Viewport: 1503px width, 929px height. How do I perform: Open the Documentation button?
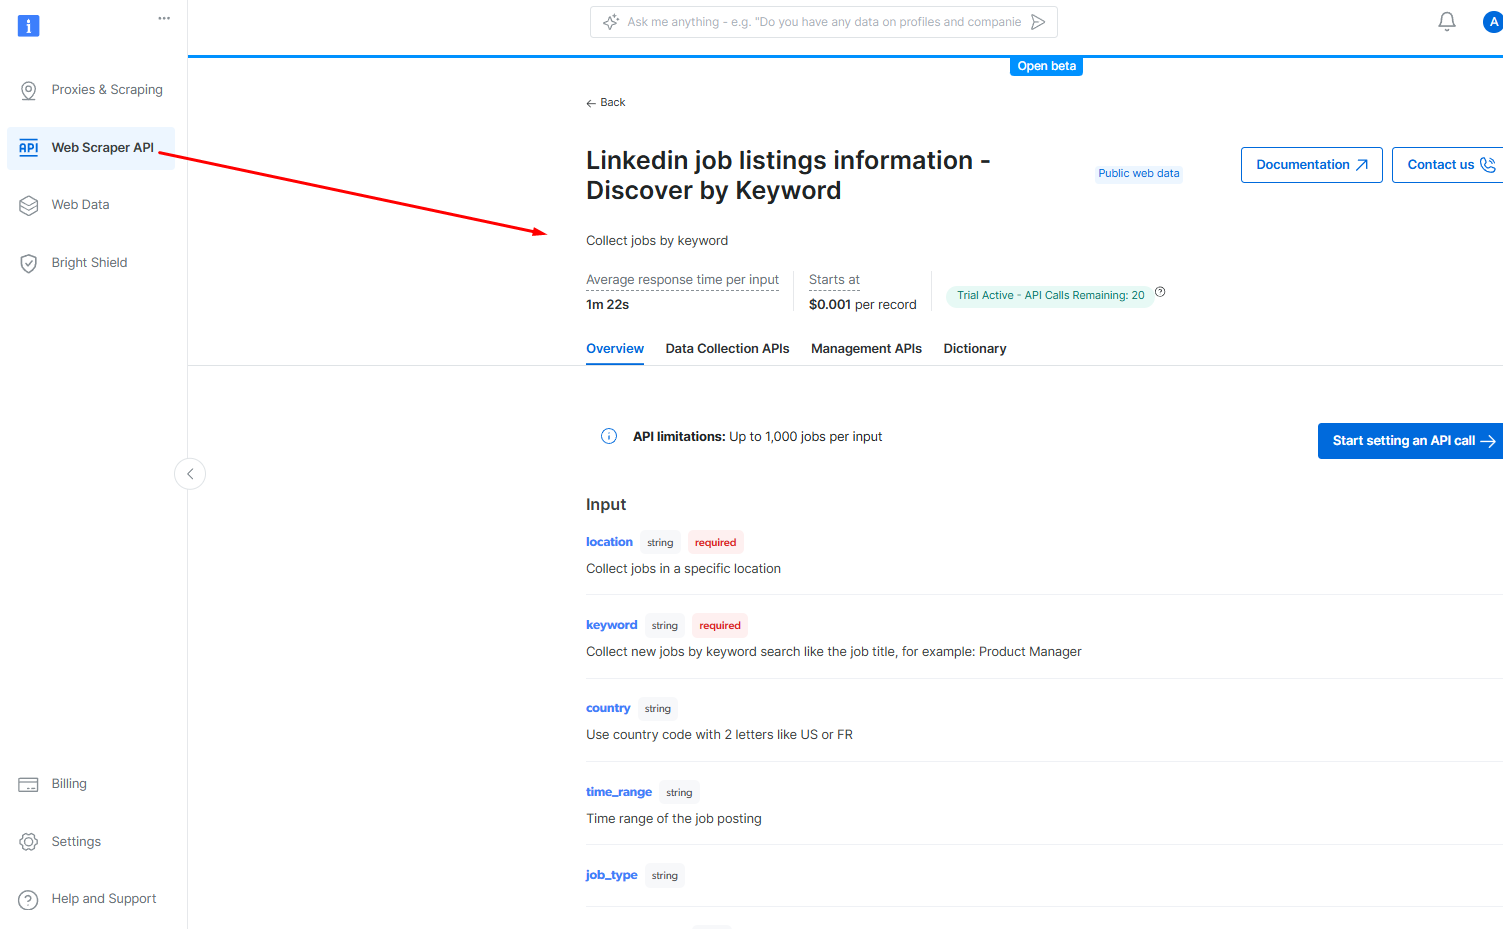[1312, 165]
